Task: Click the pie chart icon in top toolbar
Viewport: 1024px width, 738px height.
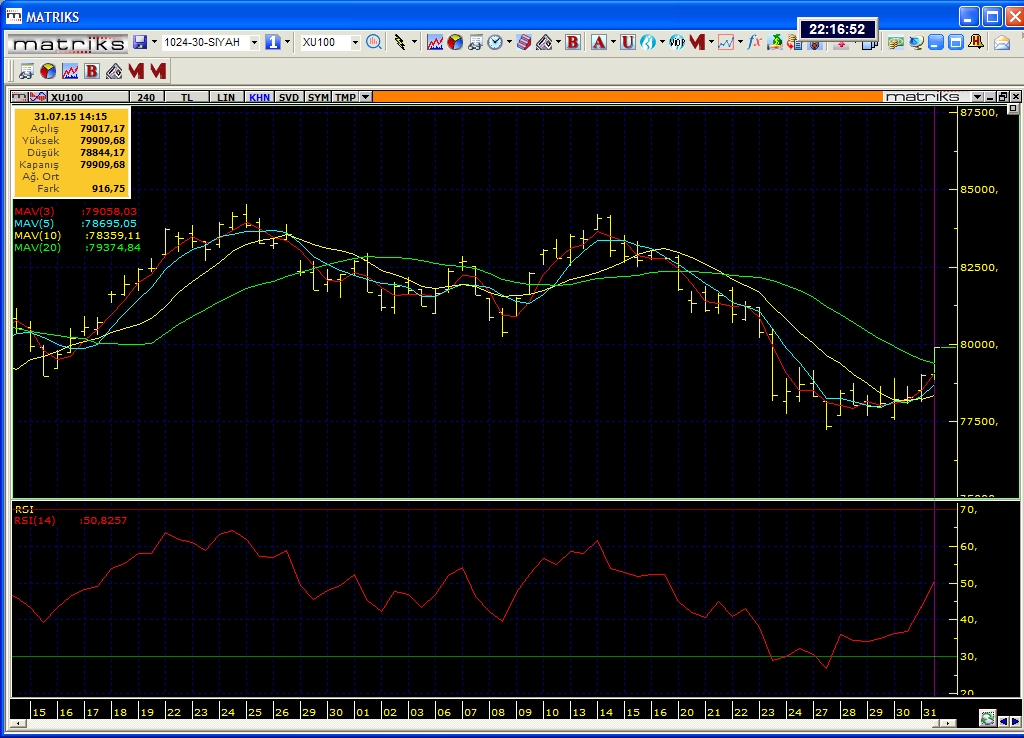Action: [455, 42]
